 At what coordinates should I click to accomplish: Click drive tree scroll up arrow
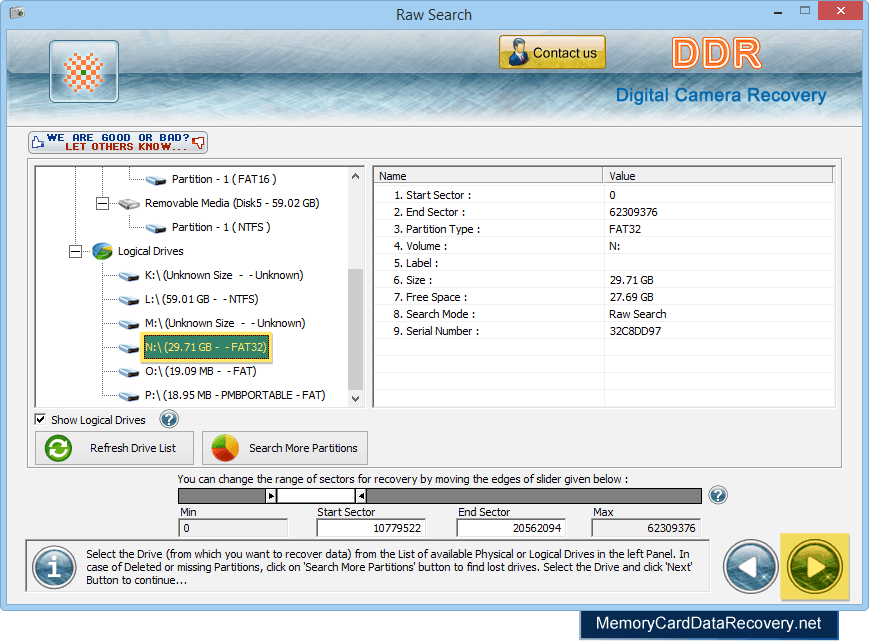click(356, 176)
